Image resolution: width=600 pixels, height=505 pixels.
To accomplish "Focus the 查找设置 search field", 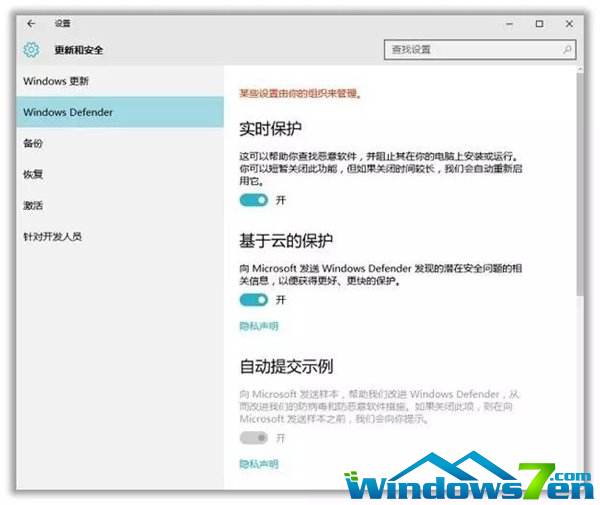I will coord(480,50).
